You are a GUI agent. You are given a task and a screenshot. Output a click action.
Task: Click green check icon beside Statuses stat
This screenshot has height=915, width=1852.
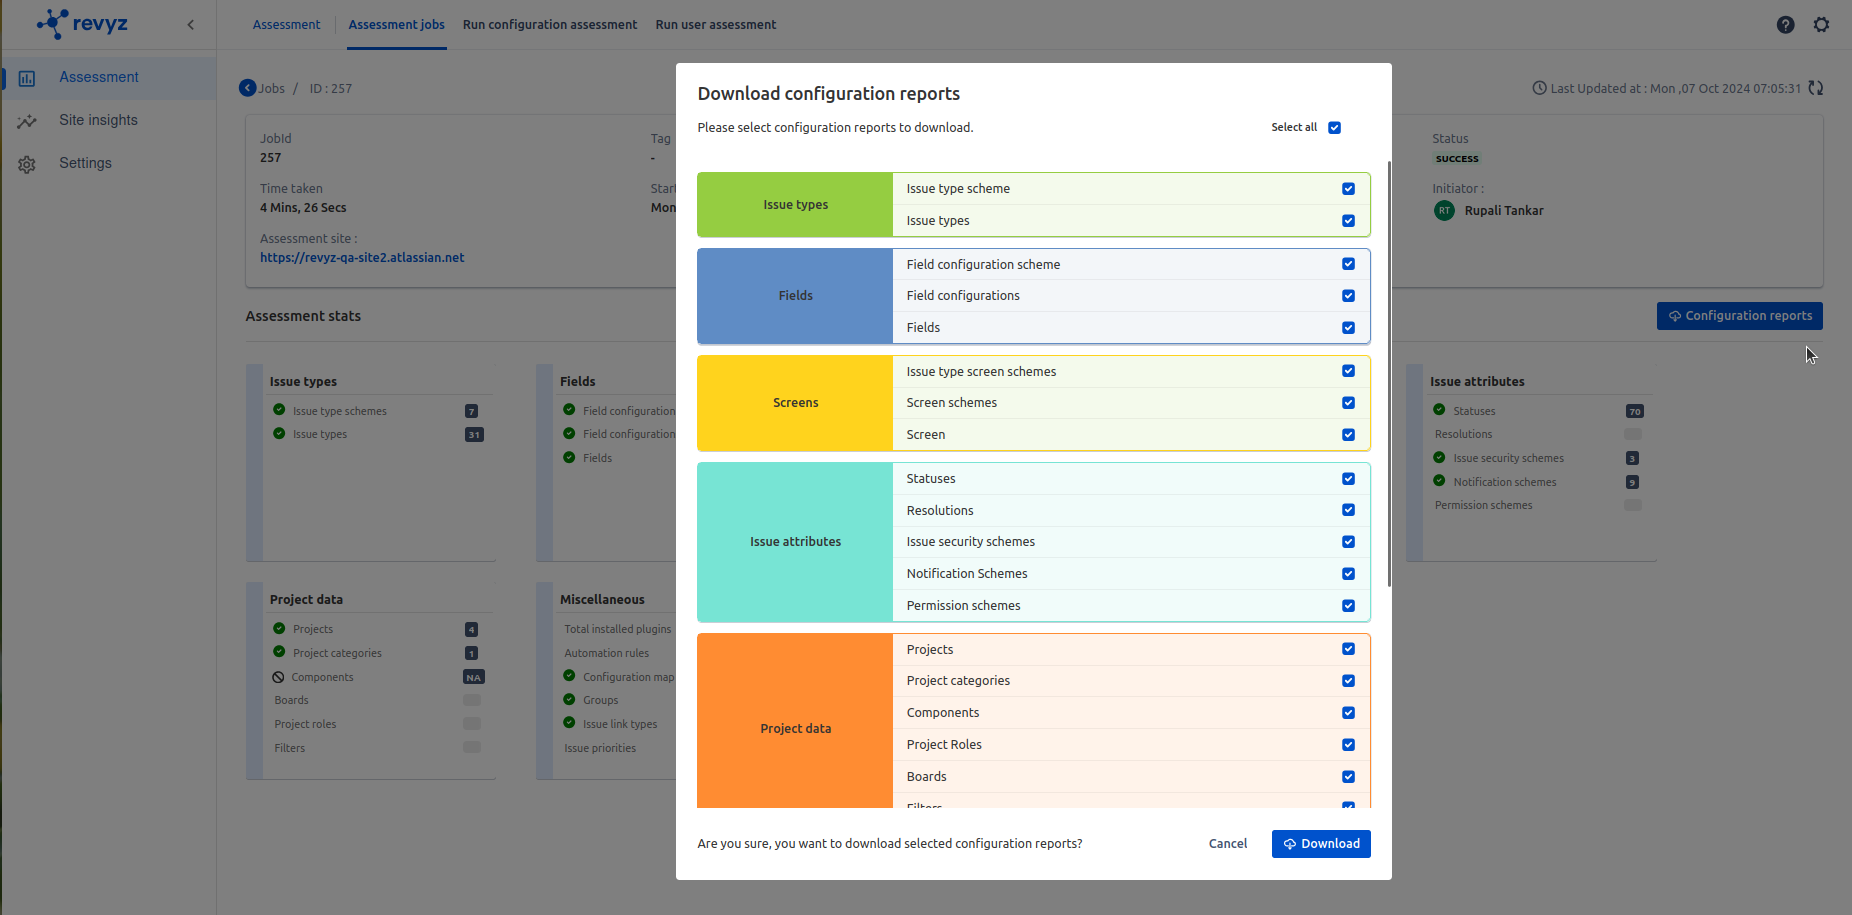pos(1439,410)
